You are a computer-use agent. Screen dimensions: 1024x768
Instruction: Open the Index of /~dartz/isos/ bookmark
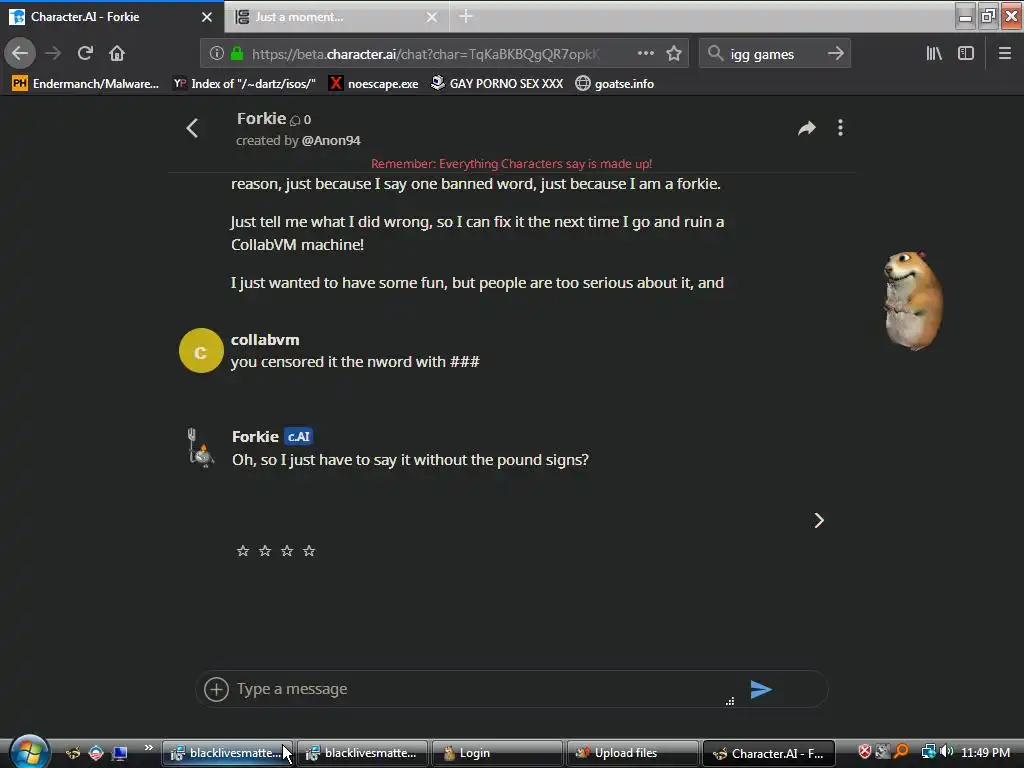pos(244,84)
